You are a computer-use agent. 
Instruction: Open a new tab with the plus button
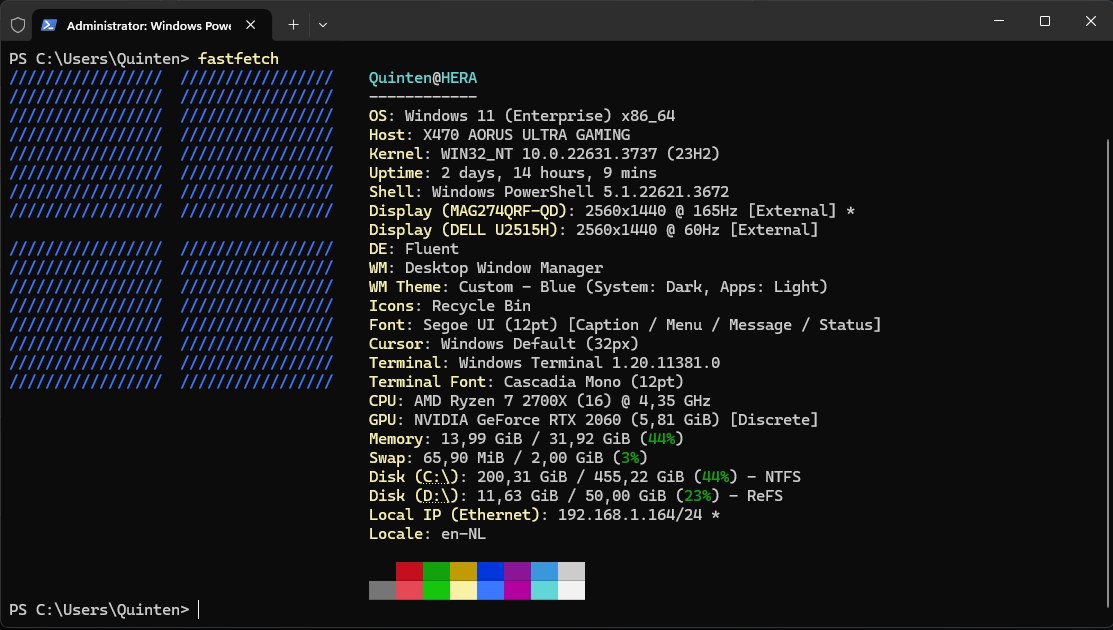pyautogui.click(x=293, y=24)
